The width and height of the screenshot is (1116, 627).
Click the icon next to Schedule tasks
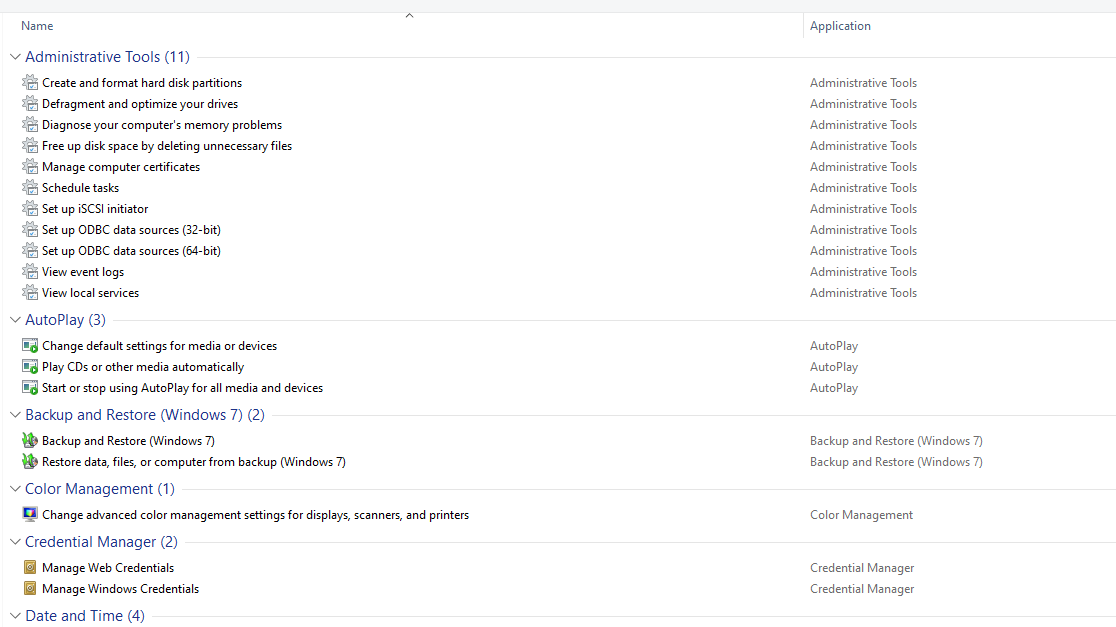[30, 188]
